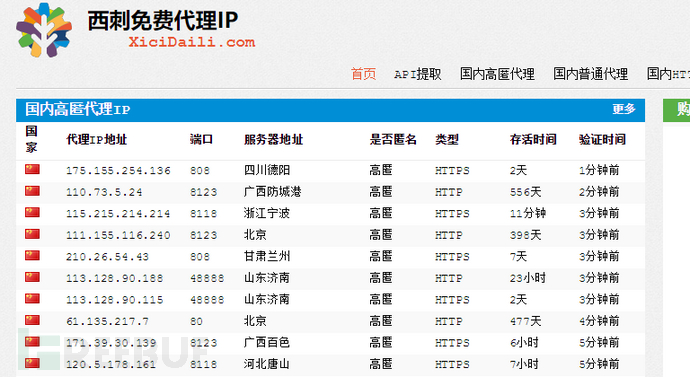Go to 国内普通代理 menu item

(x=591, y=74)
